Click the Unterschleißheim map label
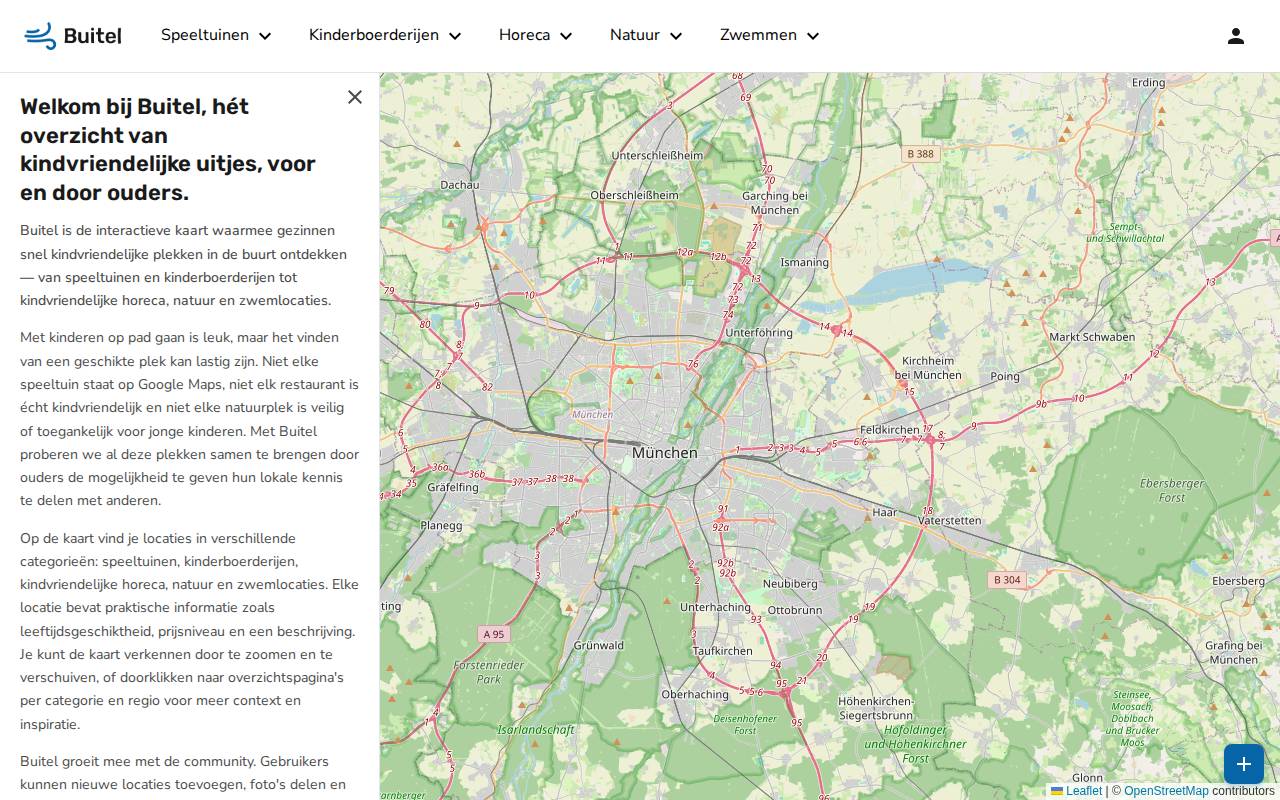Screen dimensions: 1280x800 pos(657,156)
